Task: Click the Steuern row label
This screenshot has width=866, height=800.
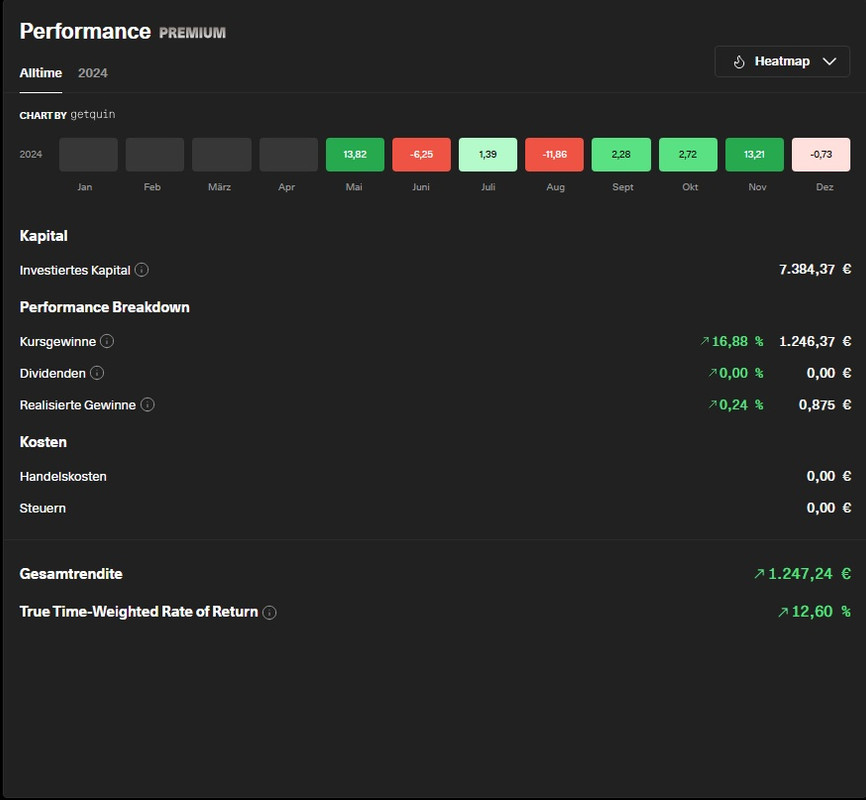Action: click(x=43, y=508)
